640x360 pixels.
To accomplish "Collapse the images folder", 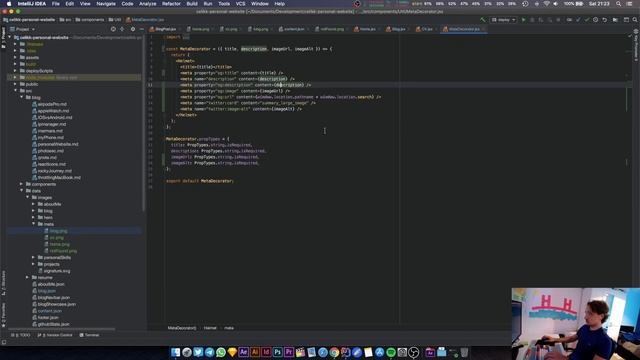I will 28,198.
